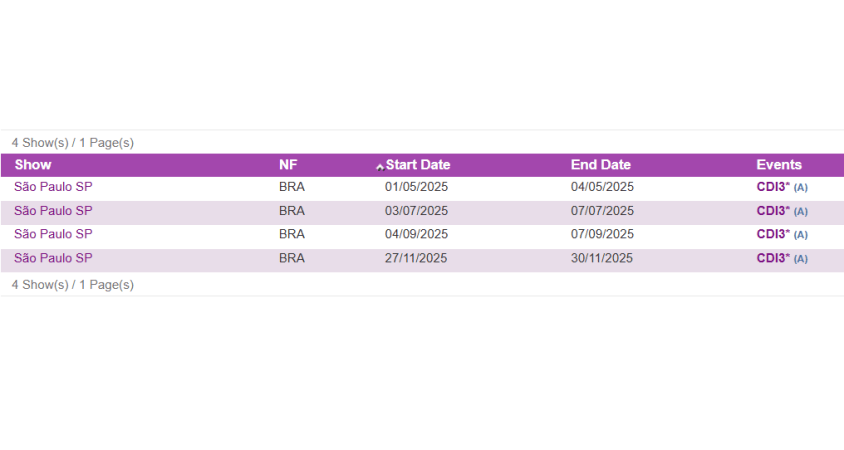The width and height of the screenshot is (844, 450).
Task: Click CDI3* event for the 03/07/2025 show
Action: point(772,211)
